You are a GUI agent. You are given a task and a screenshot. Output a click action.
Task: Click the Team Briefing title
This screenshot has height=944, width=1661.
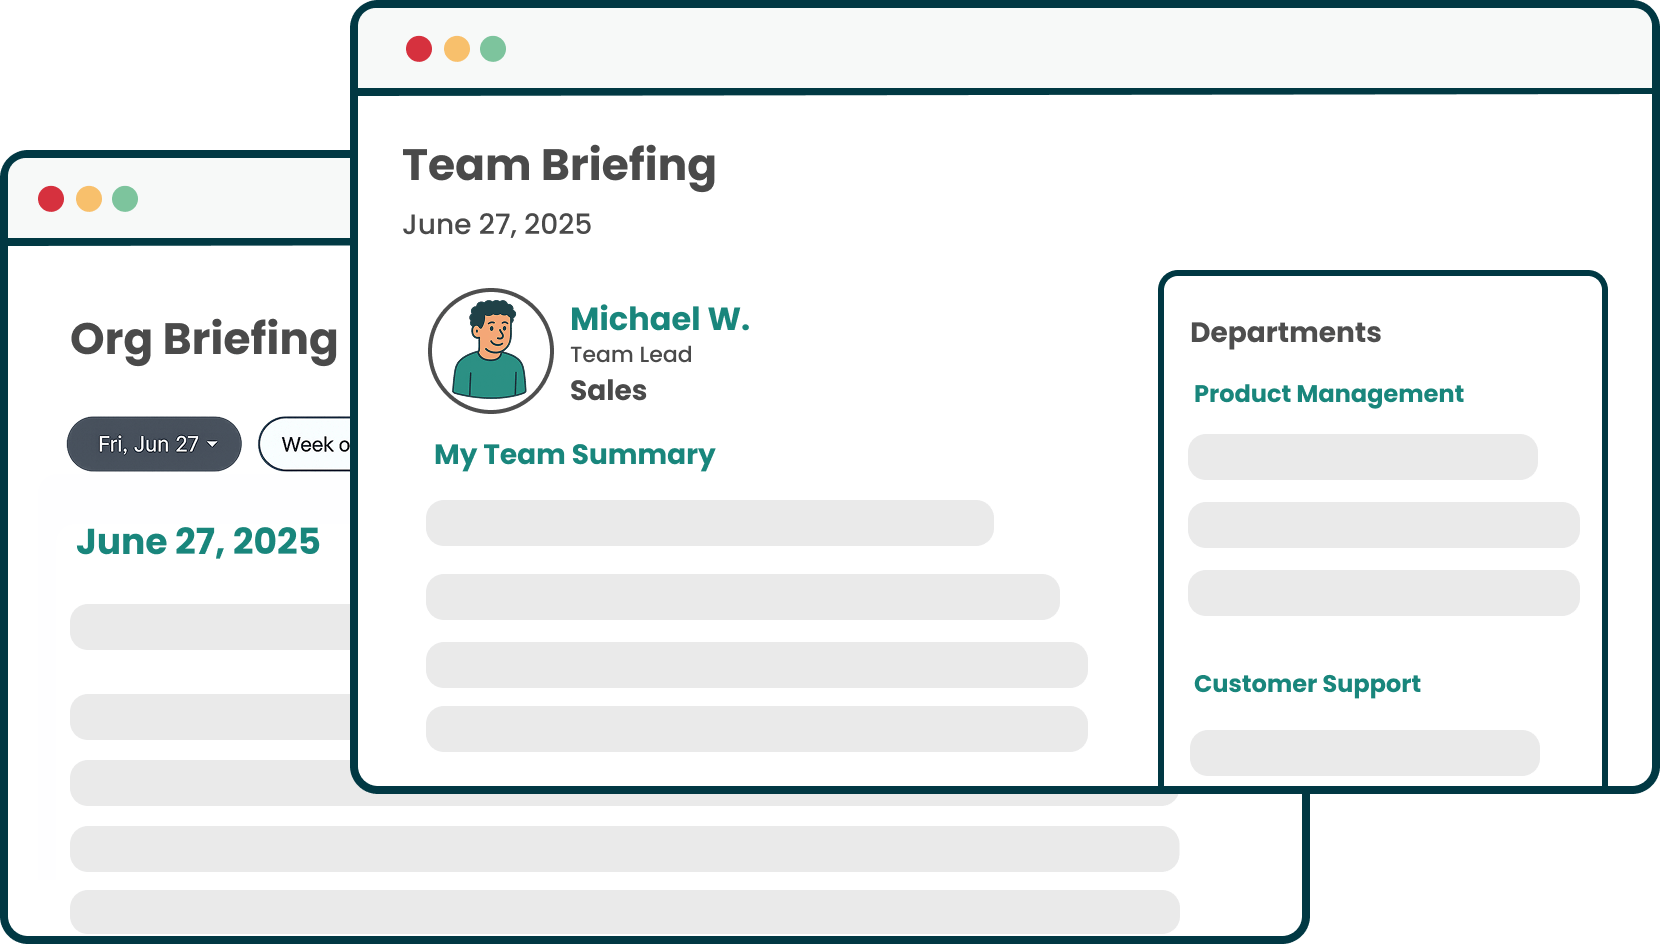559,166
